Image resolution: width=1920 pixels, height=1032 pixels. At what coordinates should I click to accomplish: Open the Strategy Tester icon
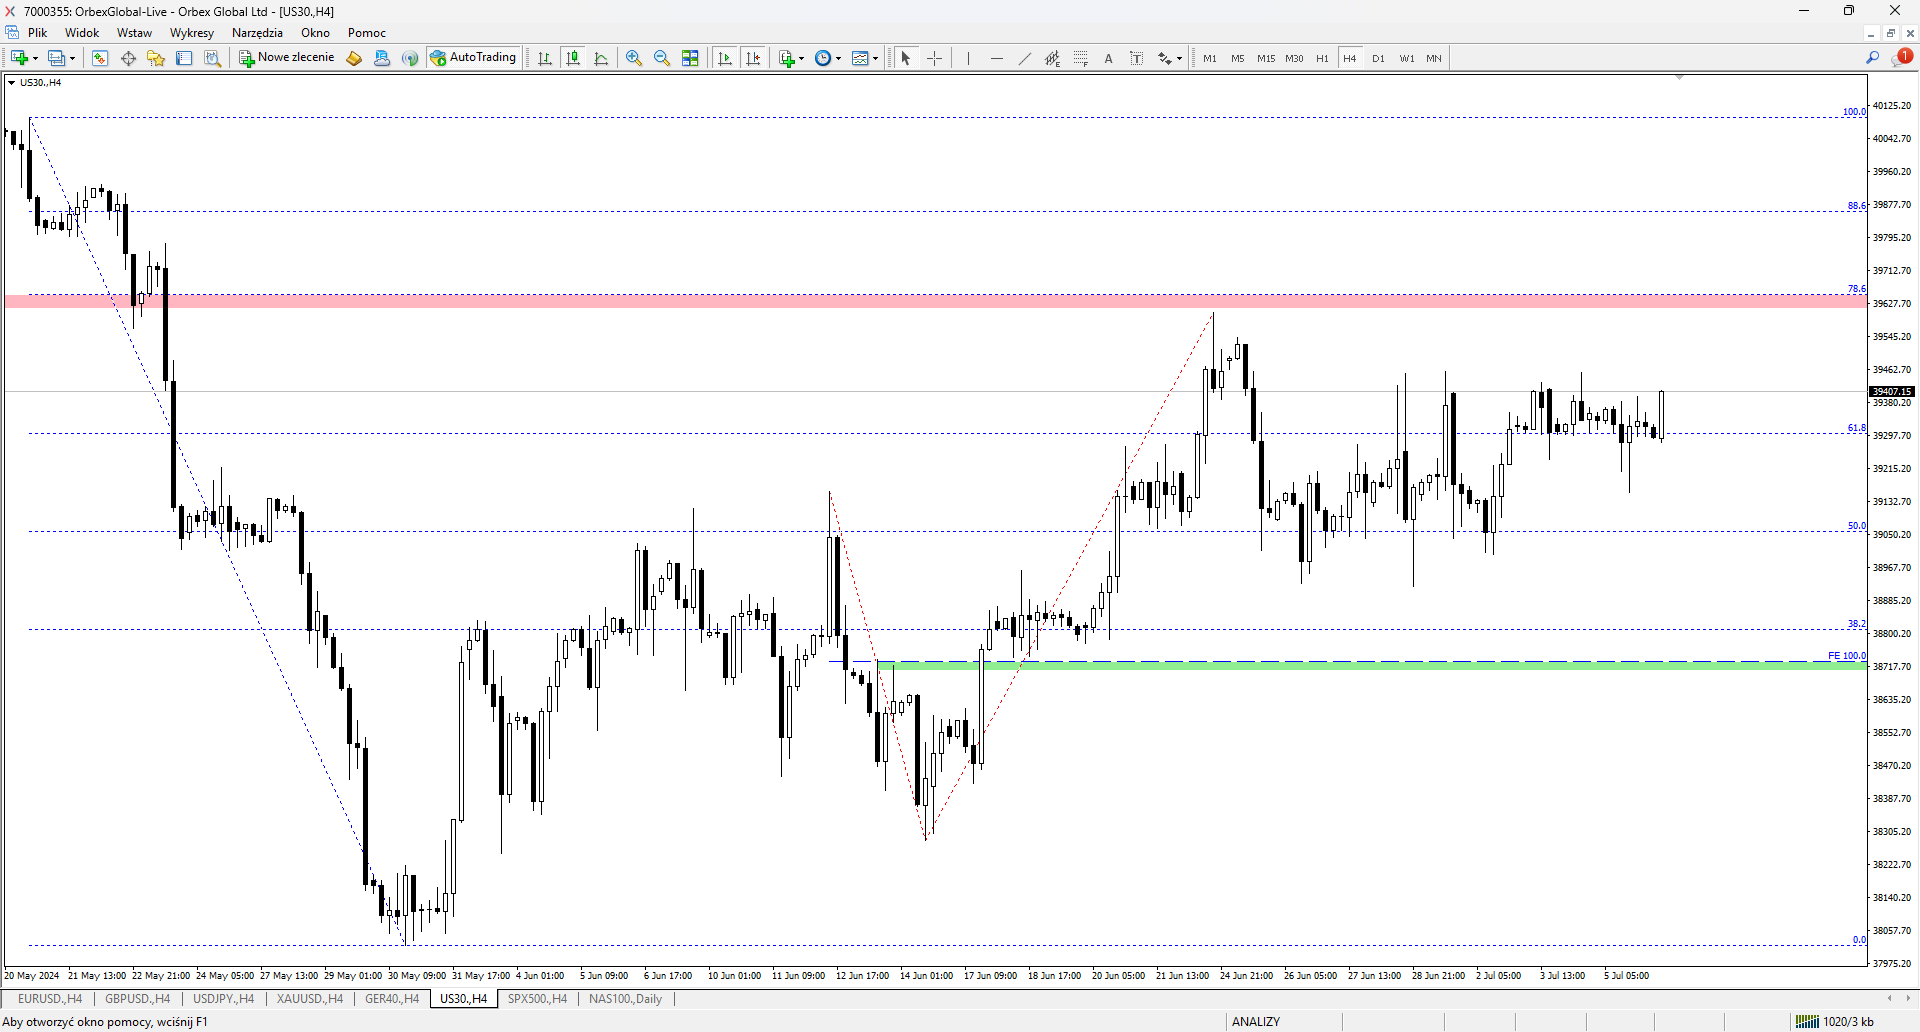pyautogui.click(x=212, y=58)
